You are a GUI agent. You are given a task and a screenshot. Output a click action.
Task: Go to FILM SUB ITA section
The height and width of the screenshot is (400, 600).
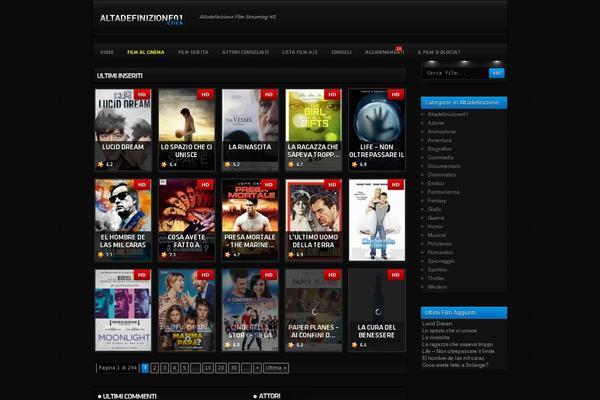tap(193, 52)
